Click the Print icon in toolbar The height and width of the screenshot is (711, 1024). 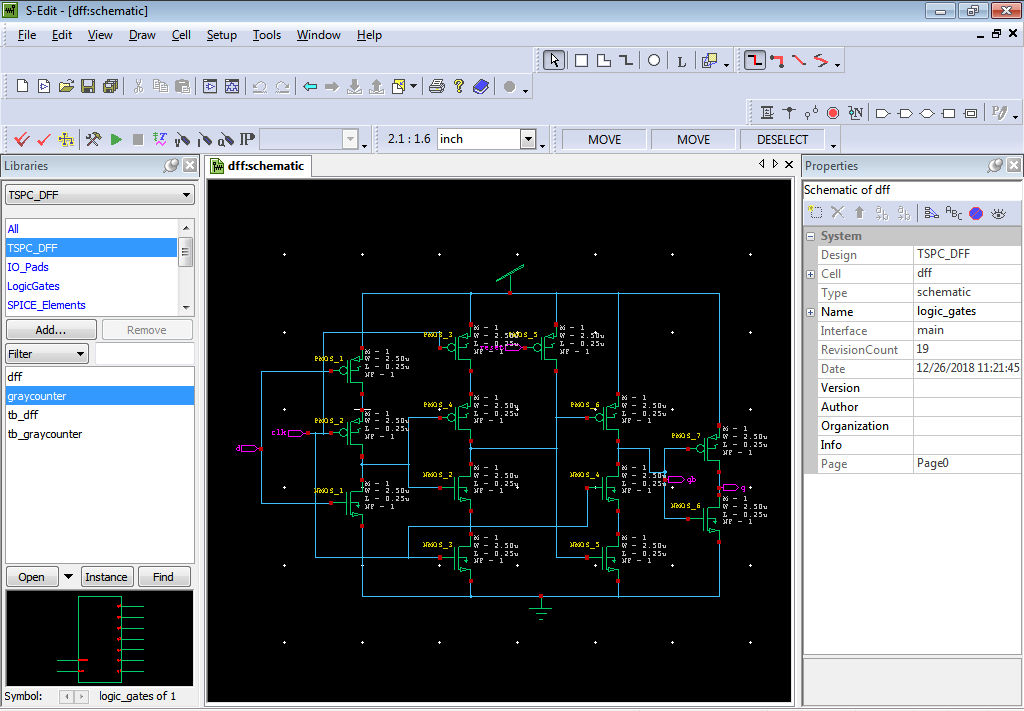[437, 86]
